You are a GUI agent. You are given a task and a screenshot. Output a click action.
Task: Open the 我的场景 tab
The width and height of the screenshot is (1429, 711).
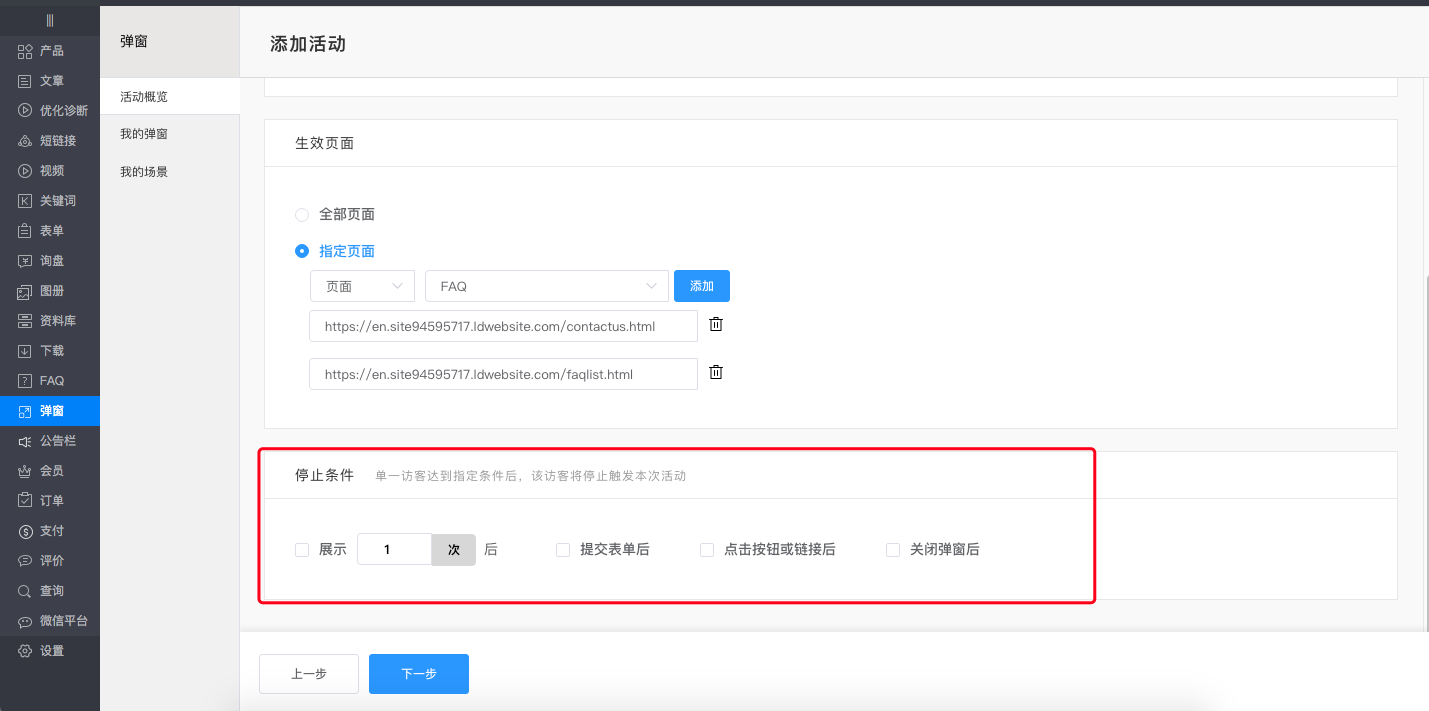pyautogui.click(x=144, y=170)
